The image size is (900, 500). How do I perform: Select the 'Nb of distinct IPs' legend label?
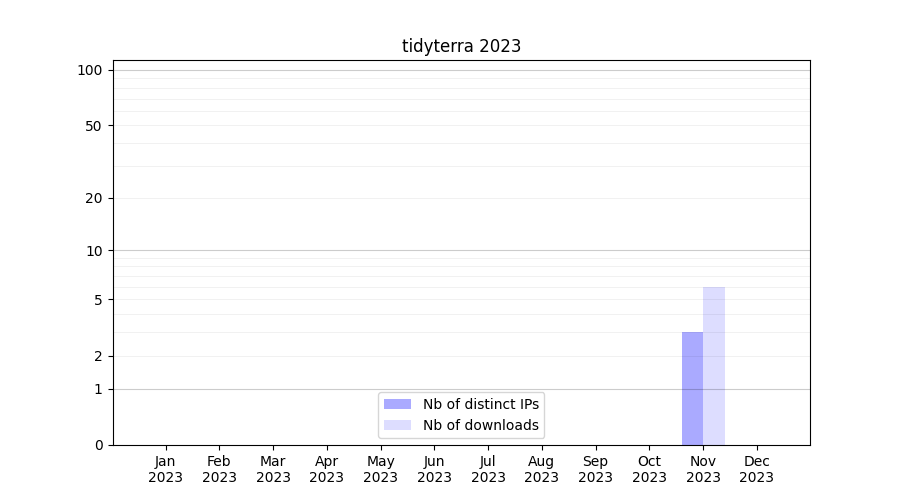480,404
